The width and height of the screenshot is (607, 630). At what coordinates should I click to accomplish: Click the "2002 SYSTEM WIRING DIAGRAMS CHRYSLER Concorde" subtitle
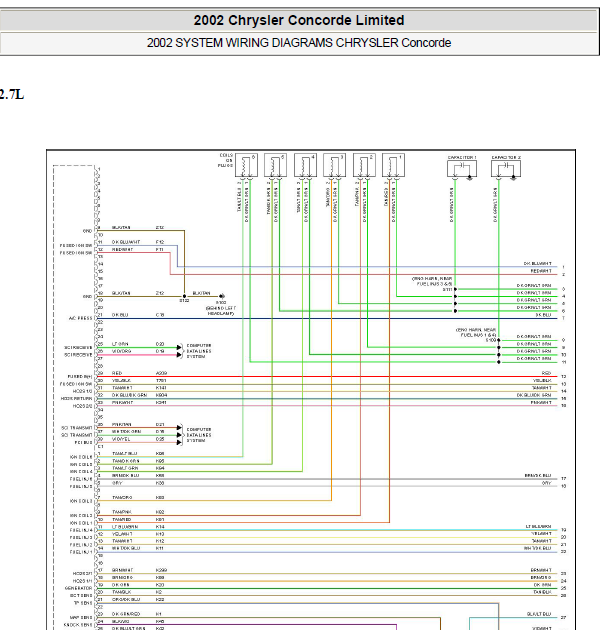coord(298,43)
